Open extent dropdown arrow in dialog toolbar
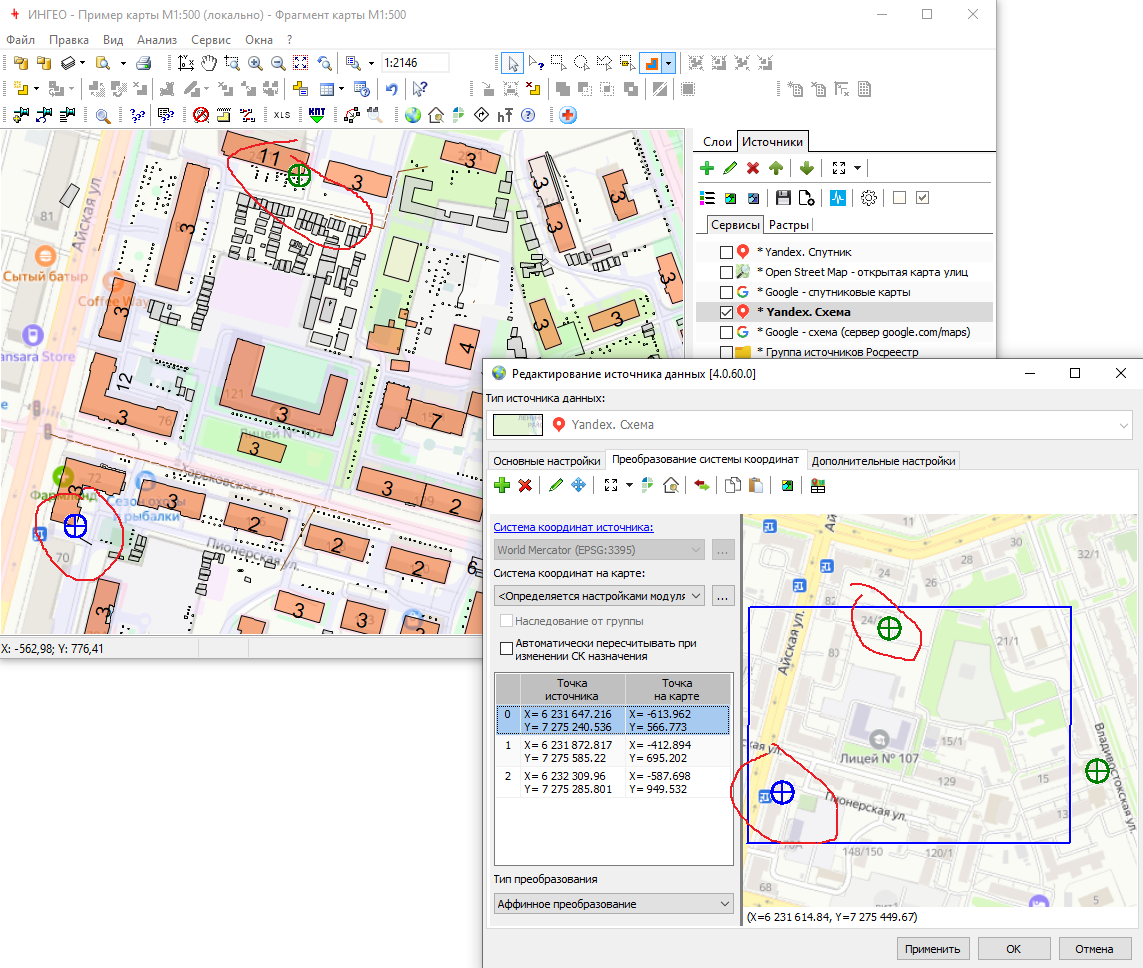The height and width of the screenshot is (968, 1143). pyautogui.click(x=629, y=485)
